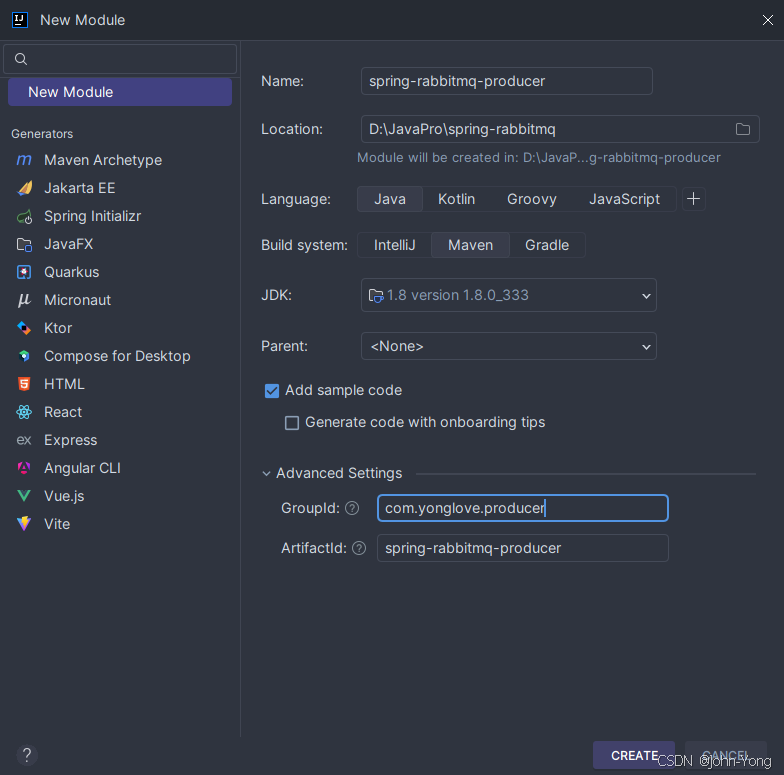Click the Jakarta EE sail icon

pyautogui.click(x=24, y=188)
